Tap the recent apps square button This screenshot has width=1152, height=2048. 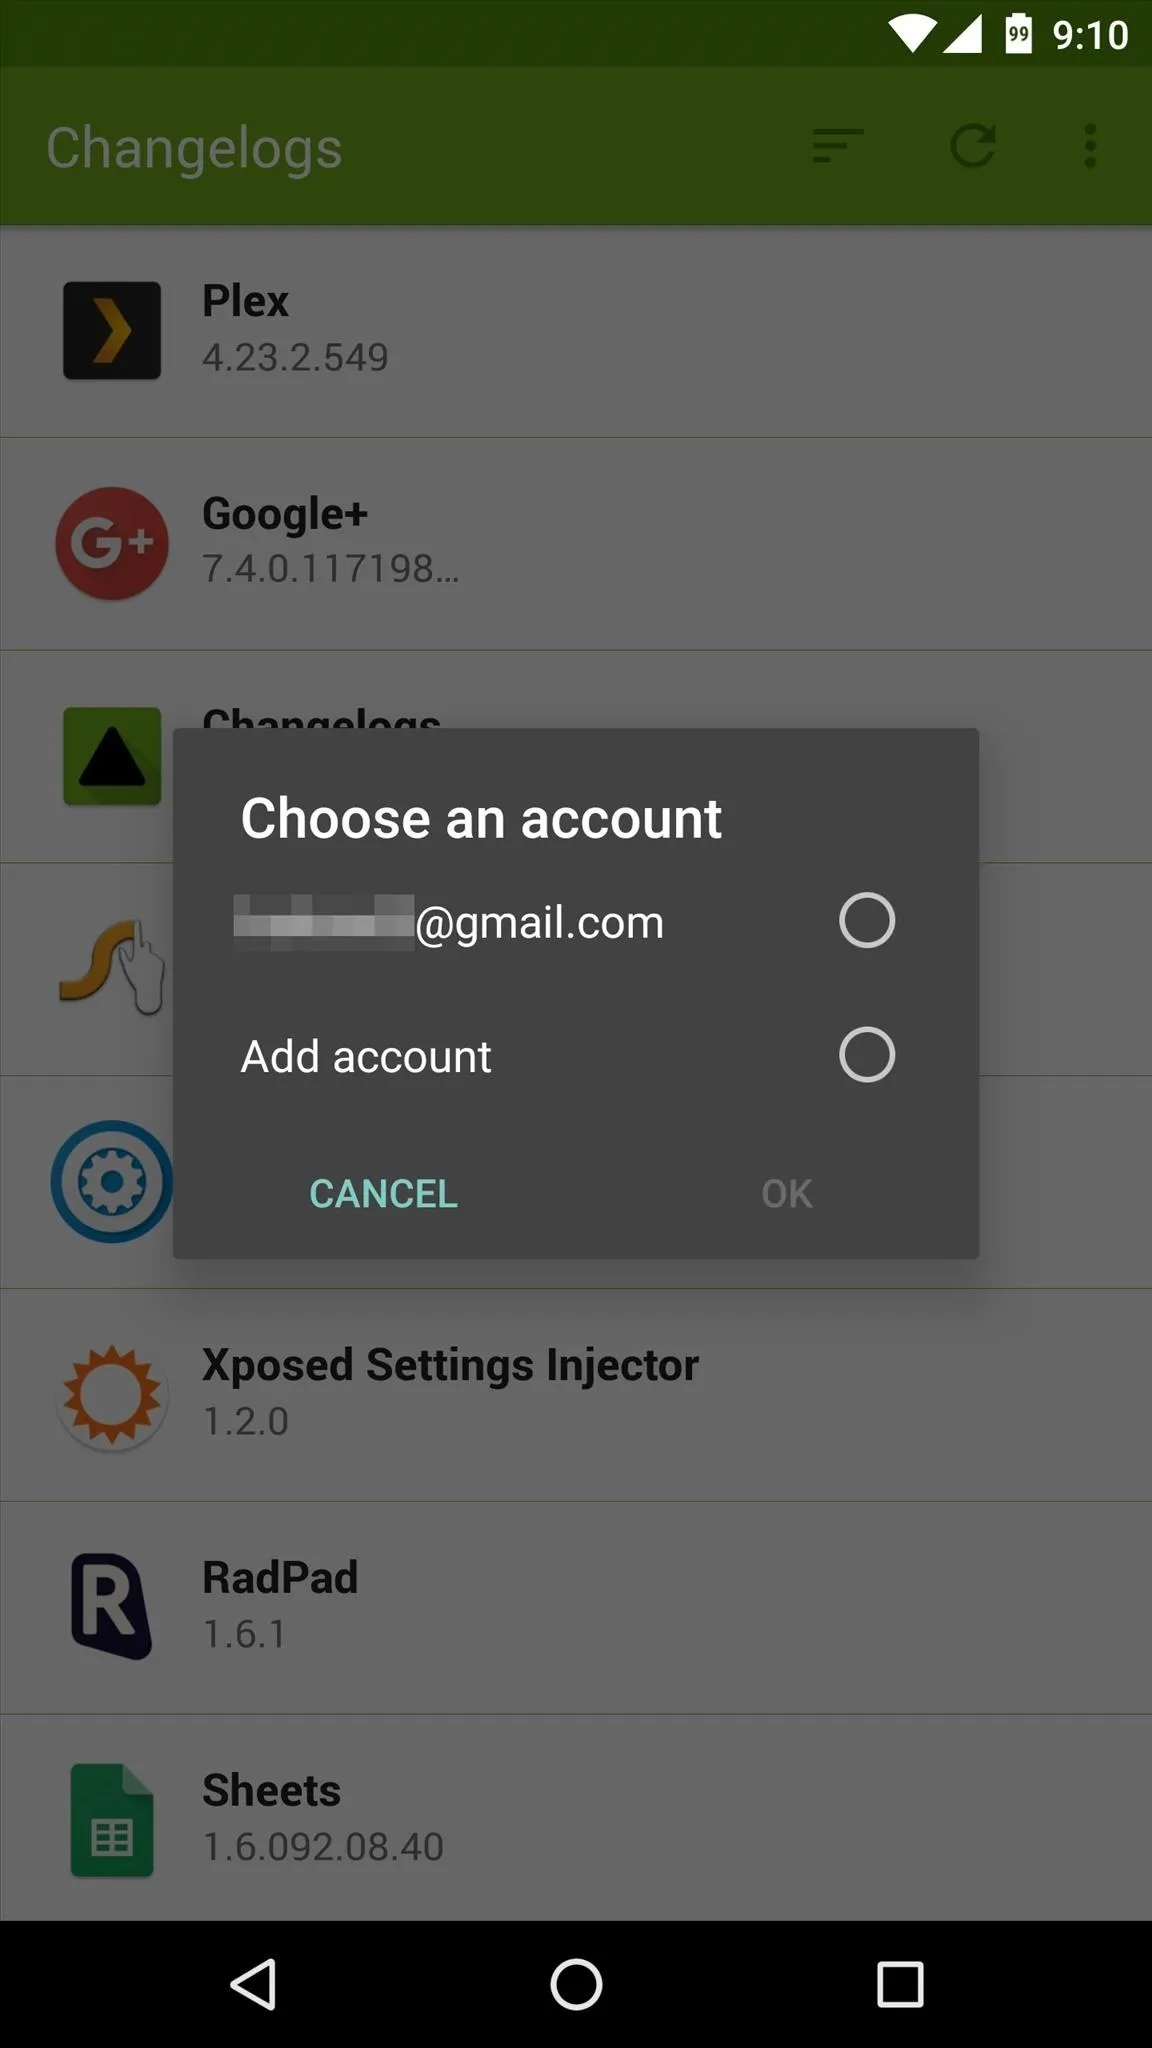coord(900,1984)
